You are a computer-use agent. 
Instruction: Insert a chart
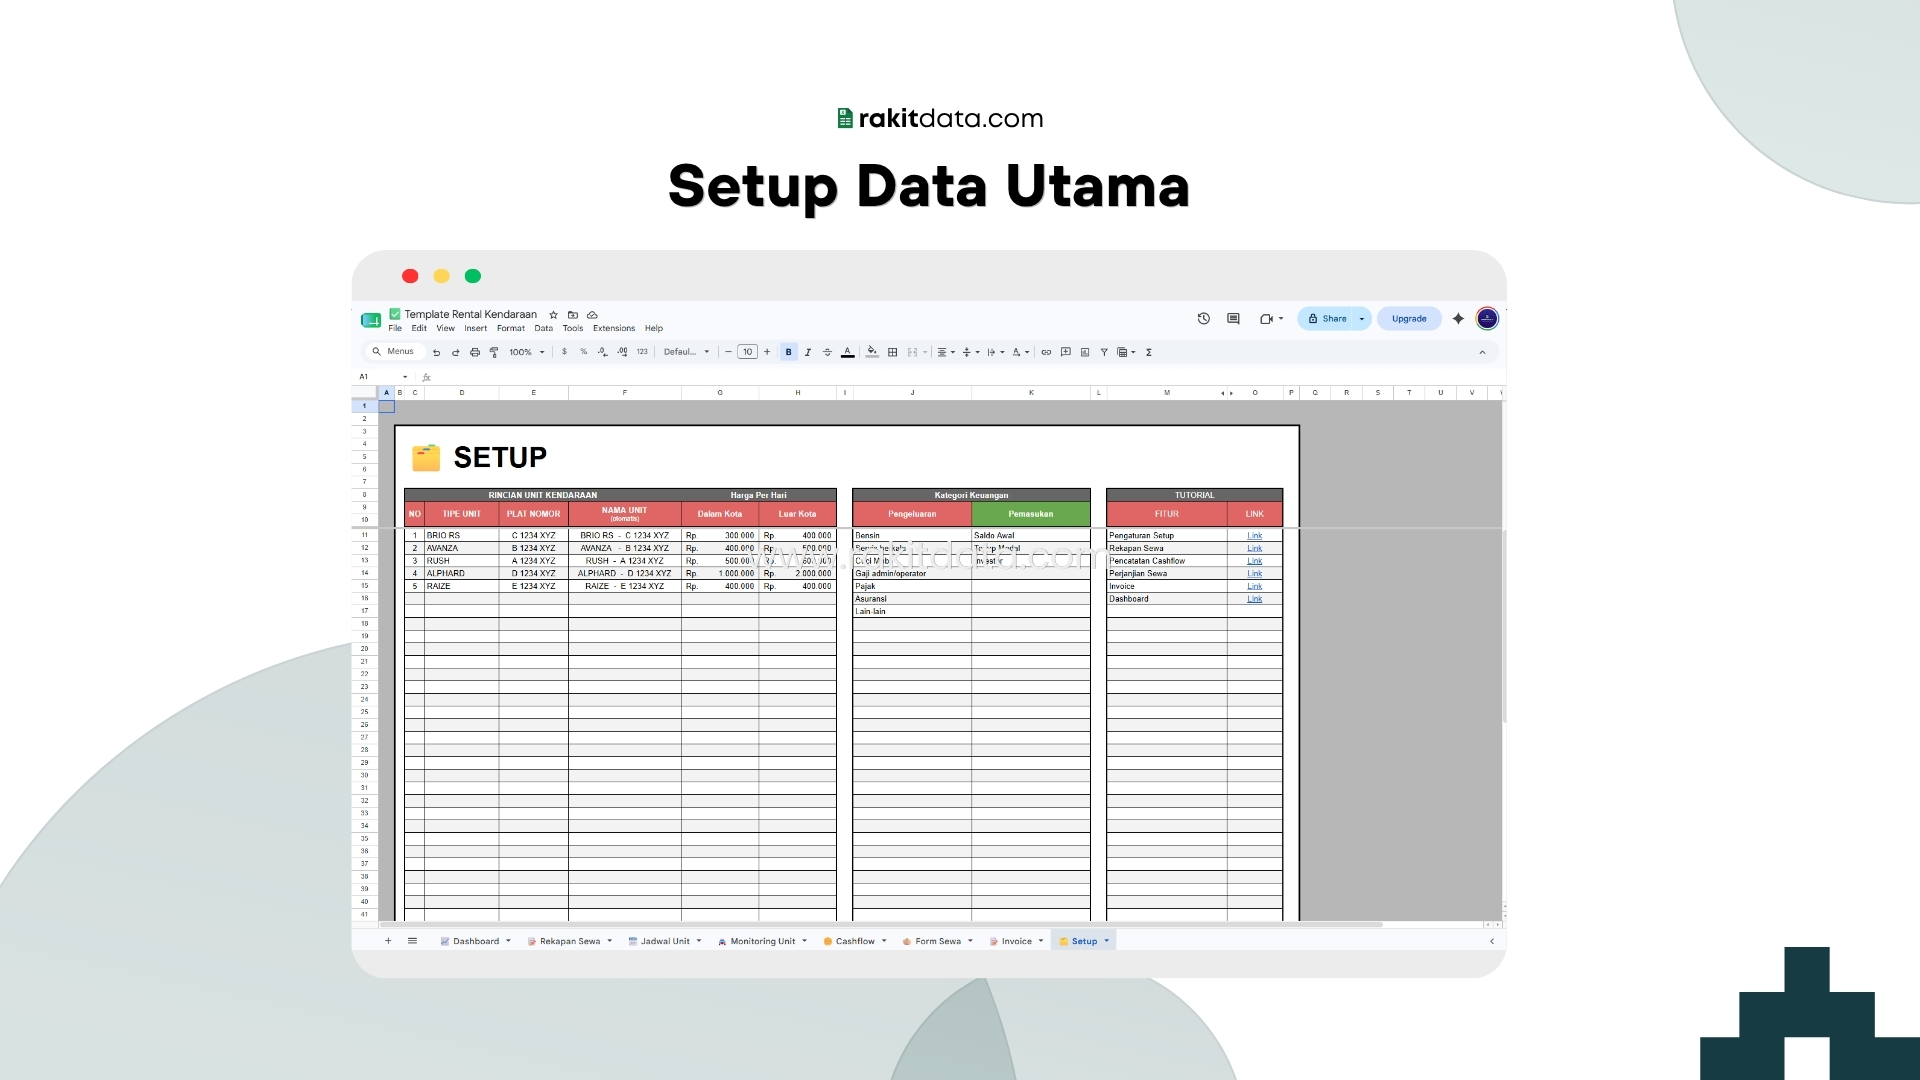pos(1085,352)
